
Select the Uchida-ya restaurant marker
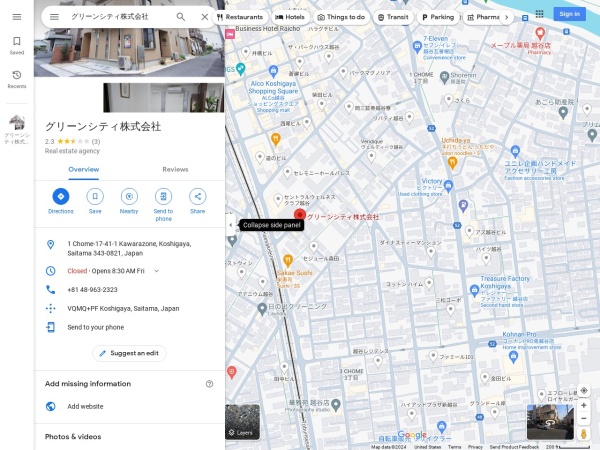click(452, 162)
